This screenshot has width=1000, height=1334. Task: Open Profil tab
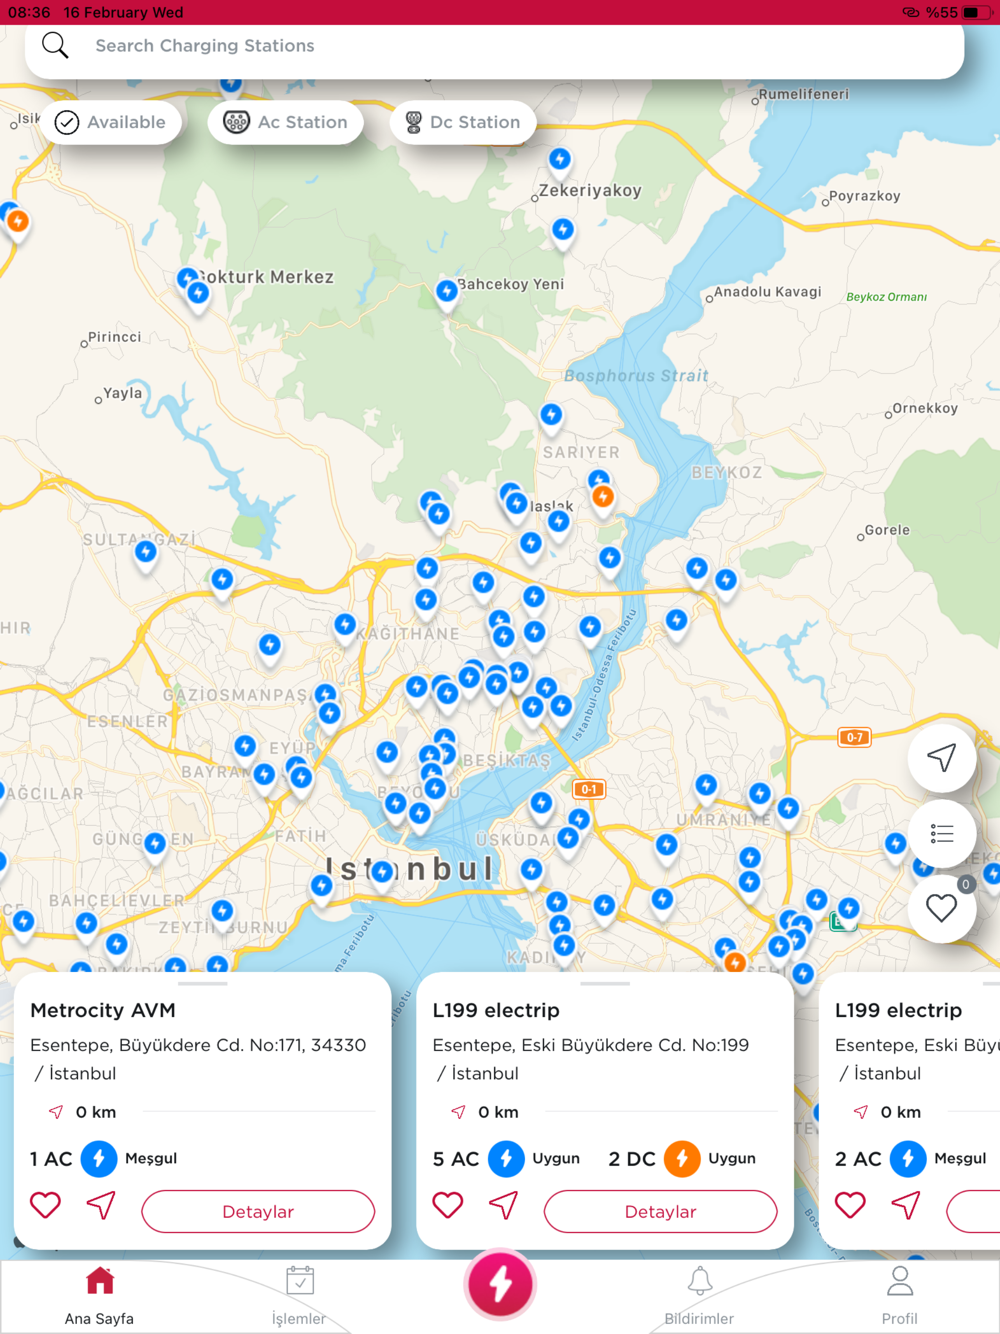[x=899, y=1297]
